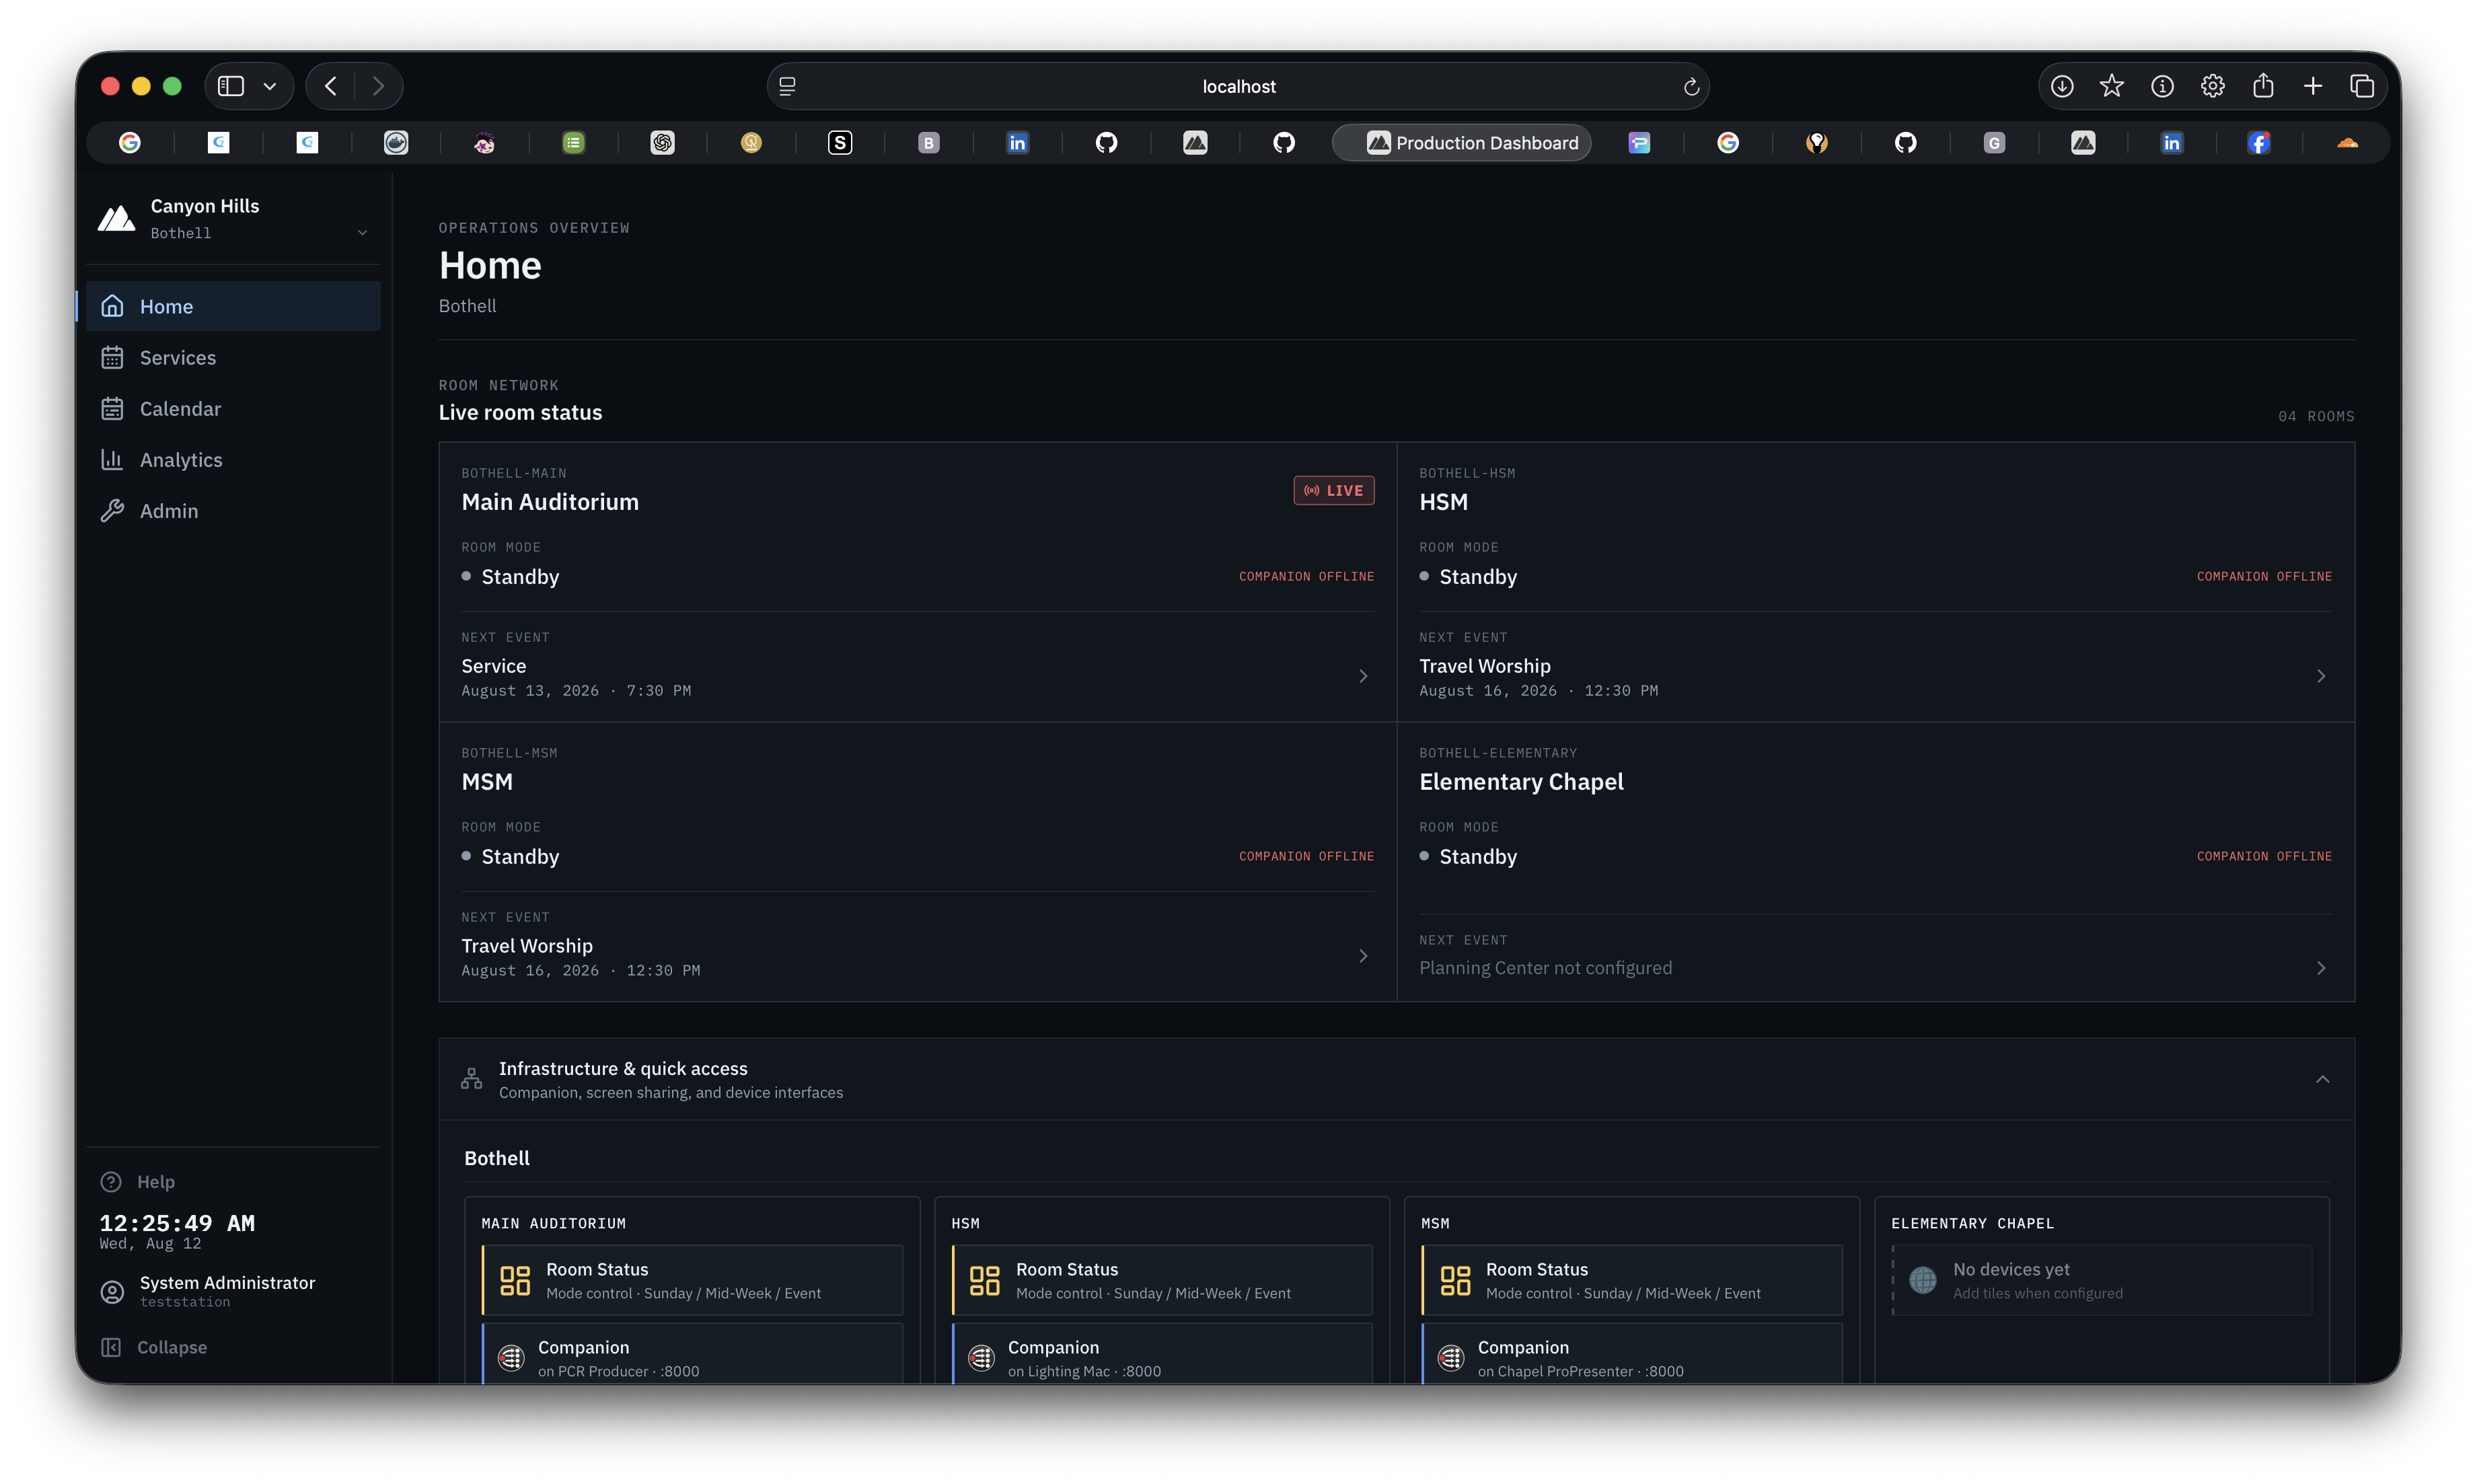Click the bookmark star icon

tap(2112, 86)
